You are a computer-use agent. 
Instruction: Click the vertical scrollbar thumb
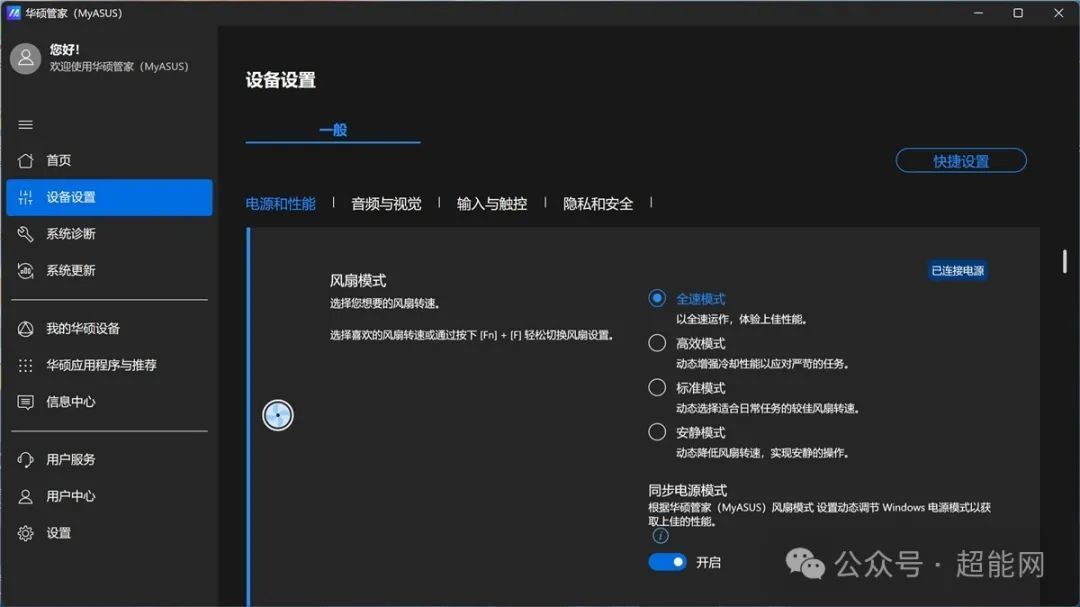[1064, 261]
